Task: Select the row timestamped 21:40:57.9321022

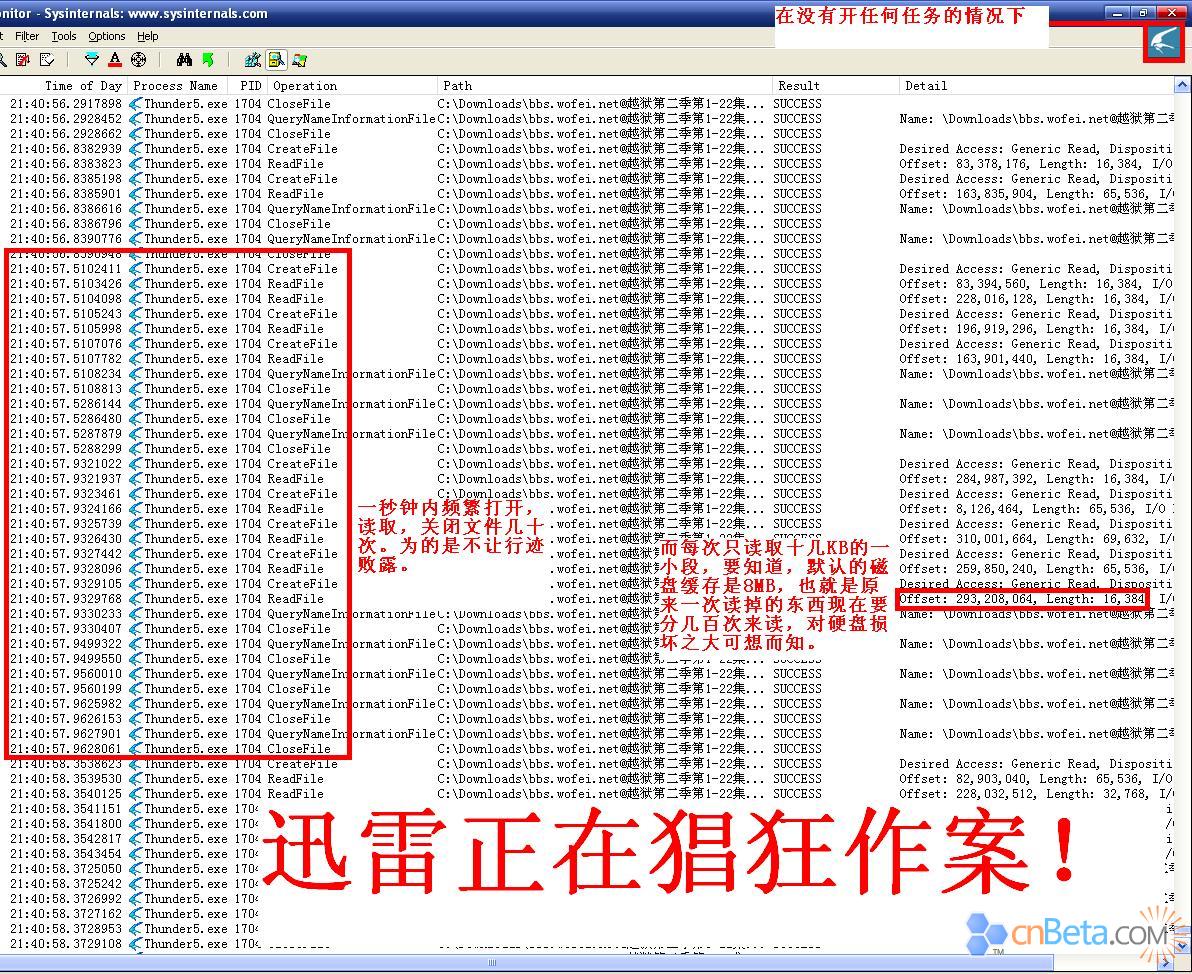Action: (587, 464)
